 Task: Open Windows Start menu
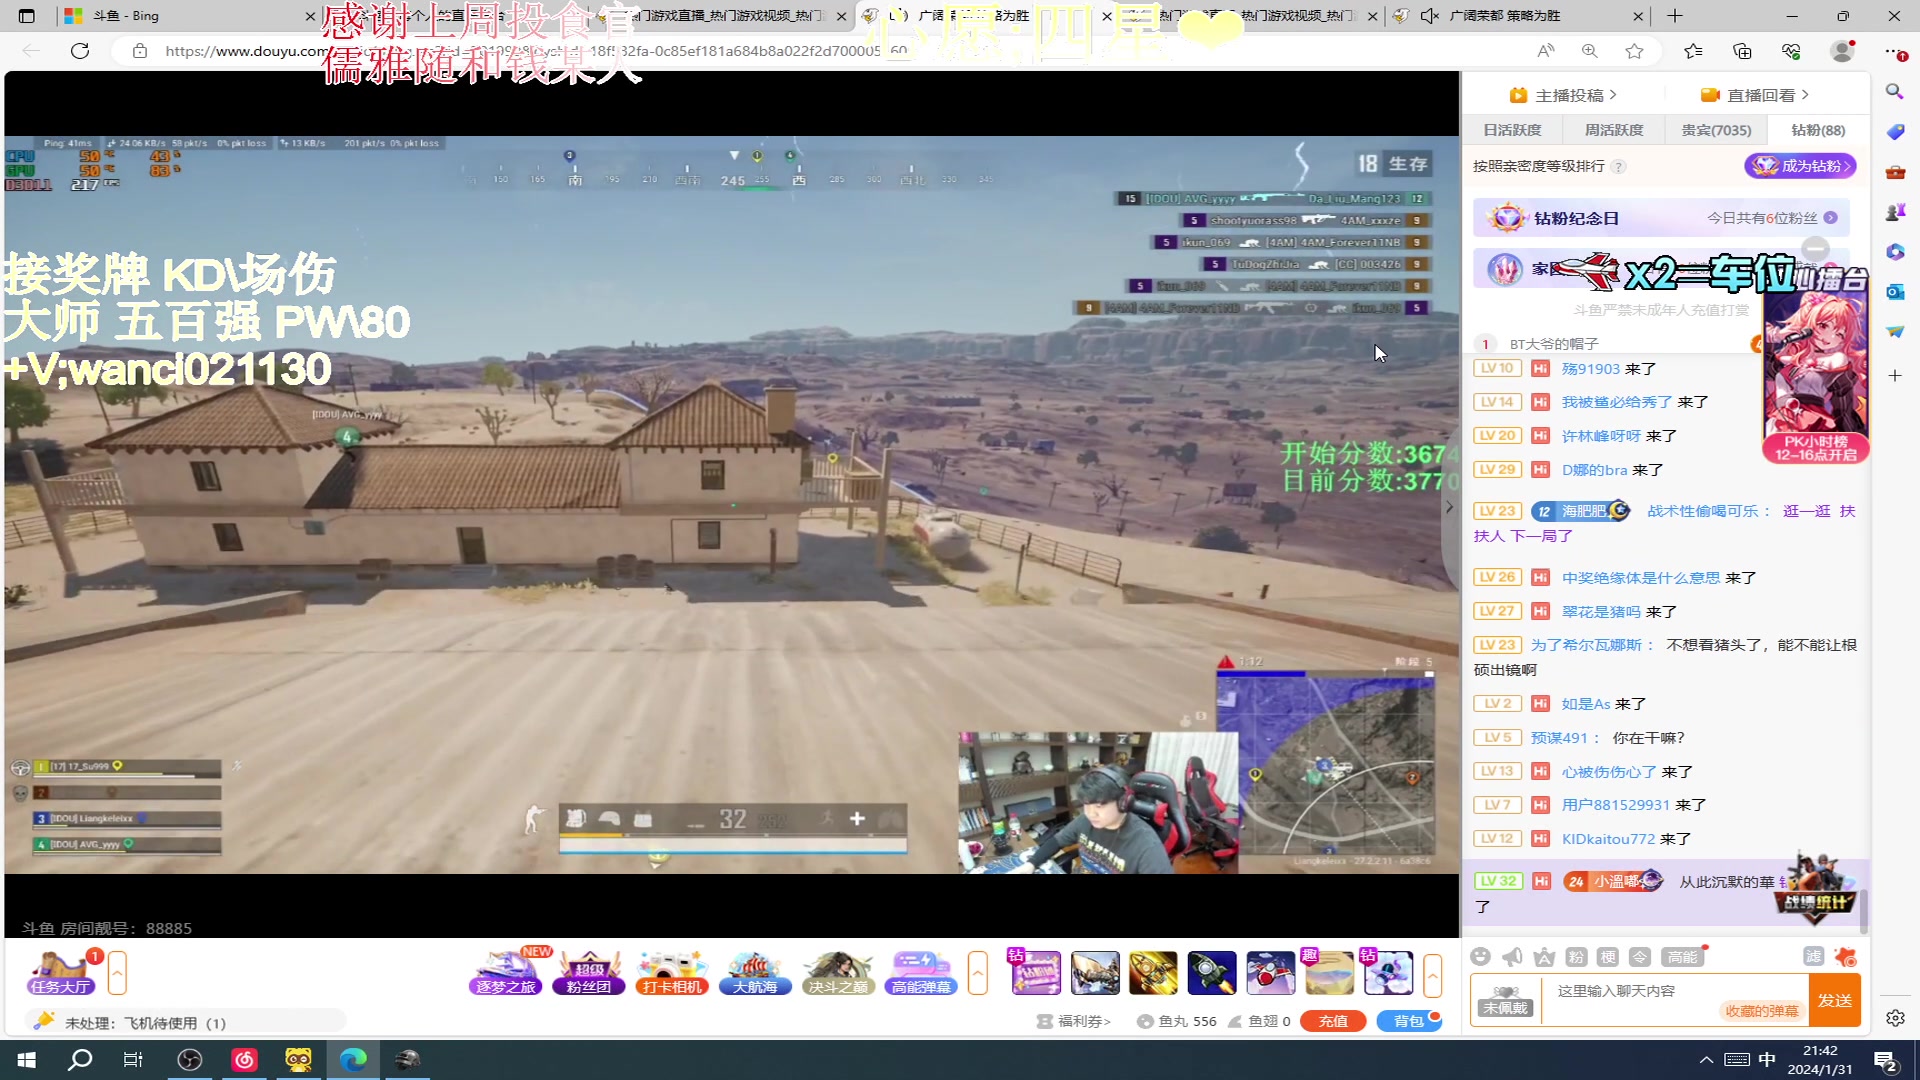click(27, 1060)
